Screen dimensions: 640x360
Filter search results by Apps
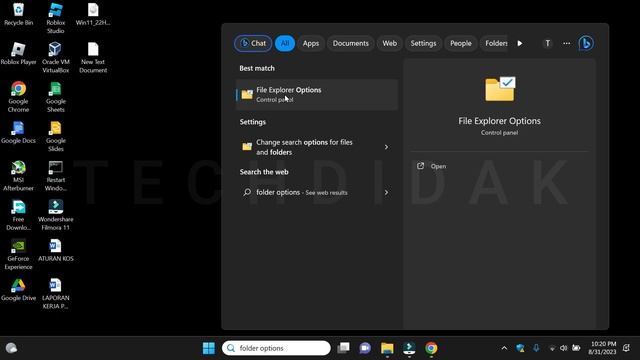311,43
